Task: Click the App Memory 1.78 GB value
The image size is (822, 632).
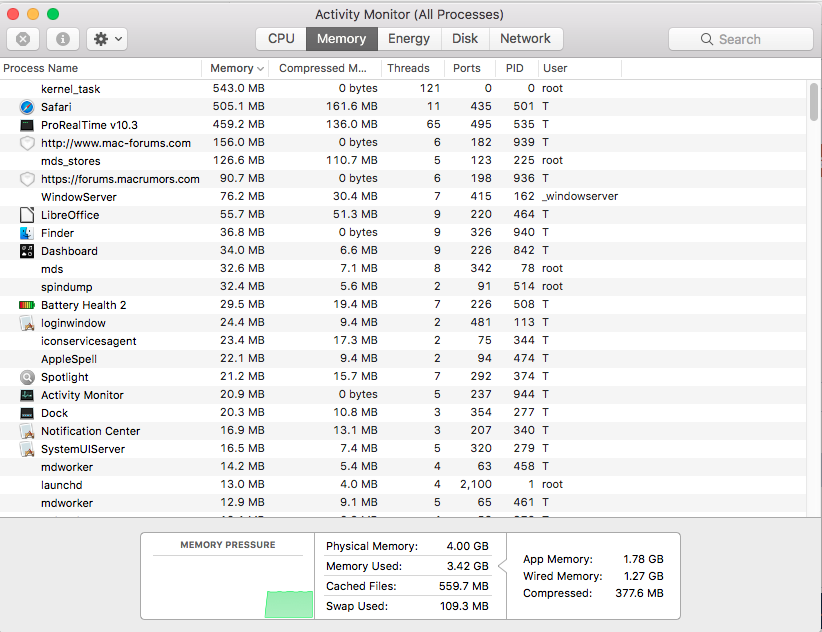Action: pos(643,559)
